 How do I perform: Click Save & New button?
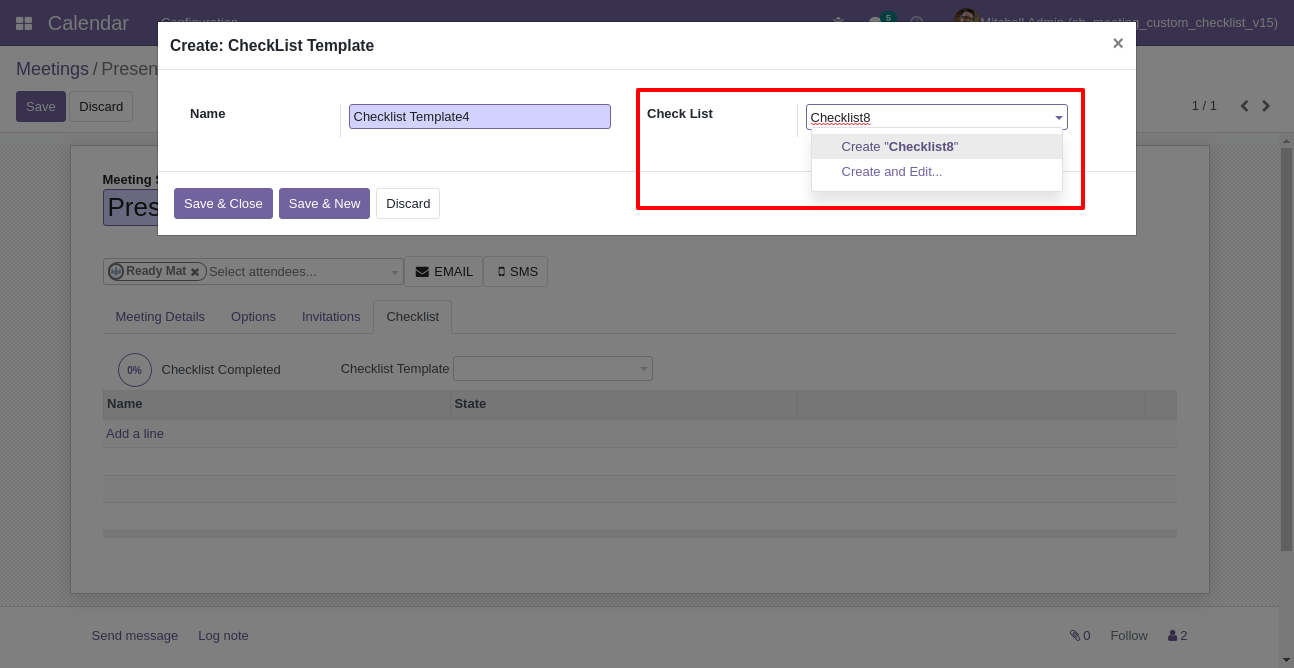(324, 203)
